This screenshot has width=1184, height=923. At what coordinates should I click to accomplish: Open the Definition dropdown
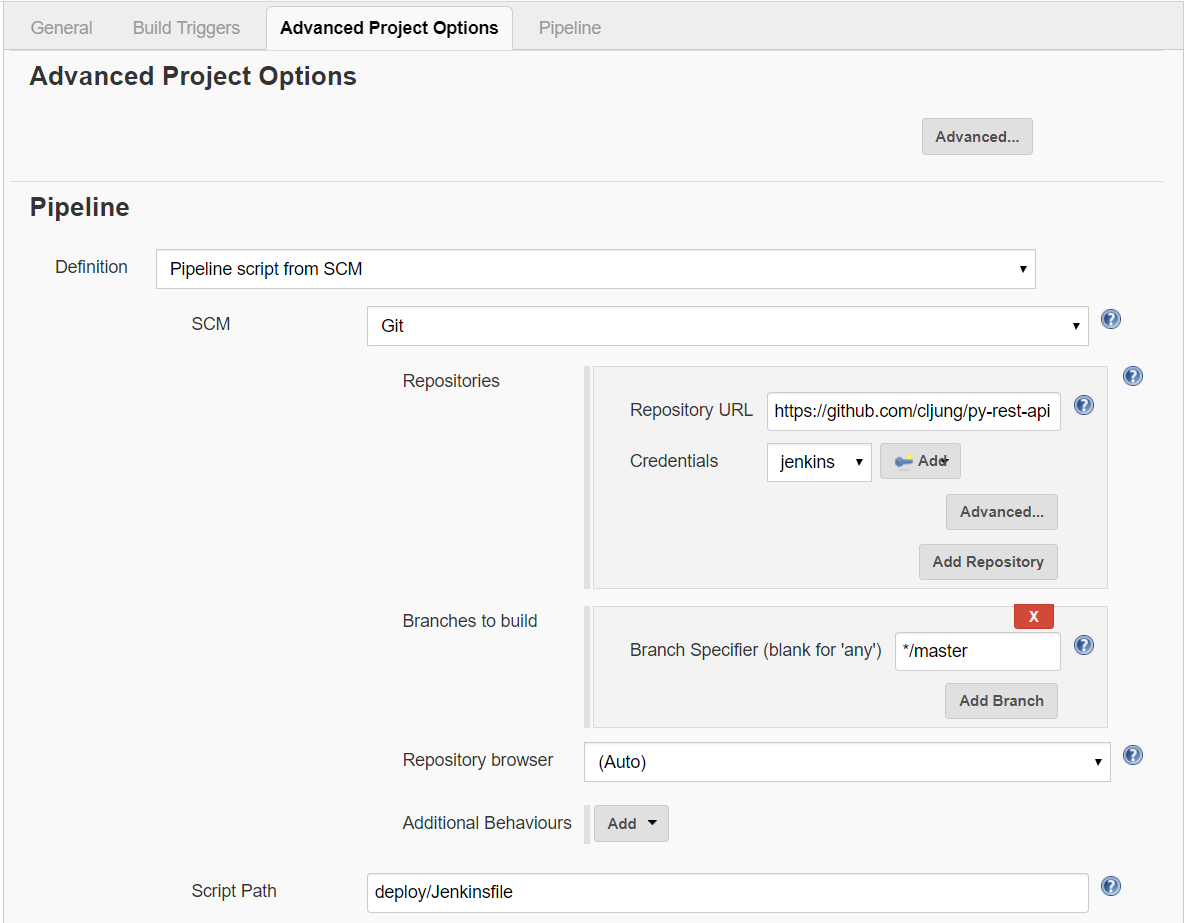(595, 269)
